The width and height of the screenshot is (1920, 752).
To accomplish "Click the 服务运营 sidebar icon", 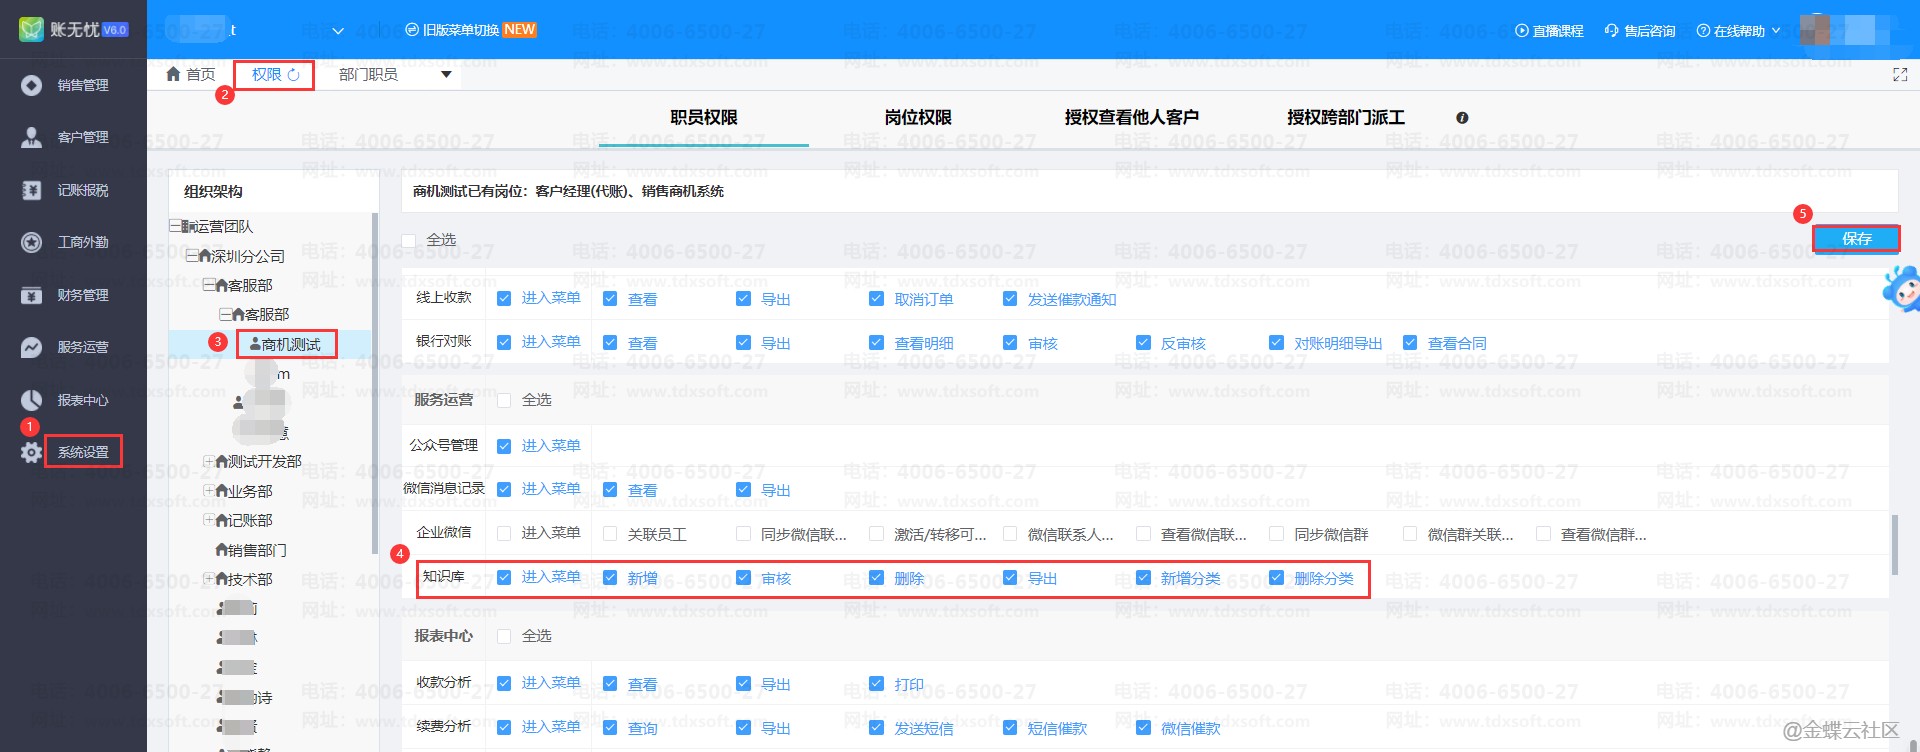I will (x=32, y=348).
